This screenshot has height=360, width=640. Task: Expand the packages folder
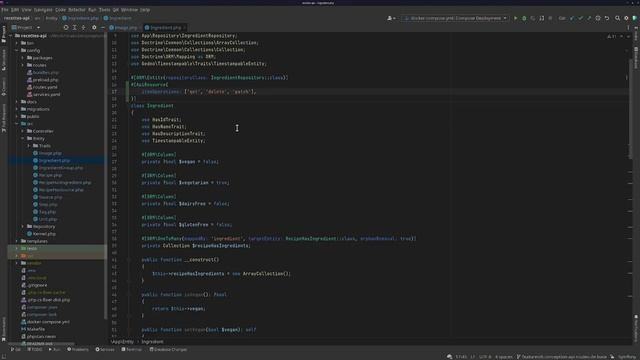(22, 58)
